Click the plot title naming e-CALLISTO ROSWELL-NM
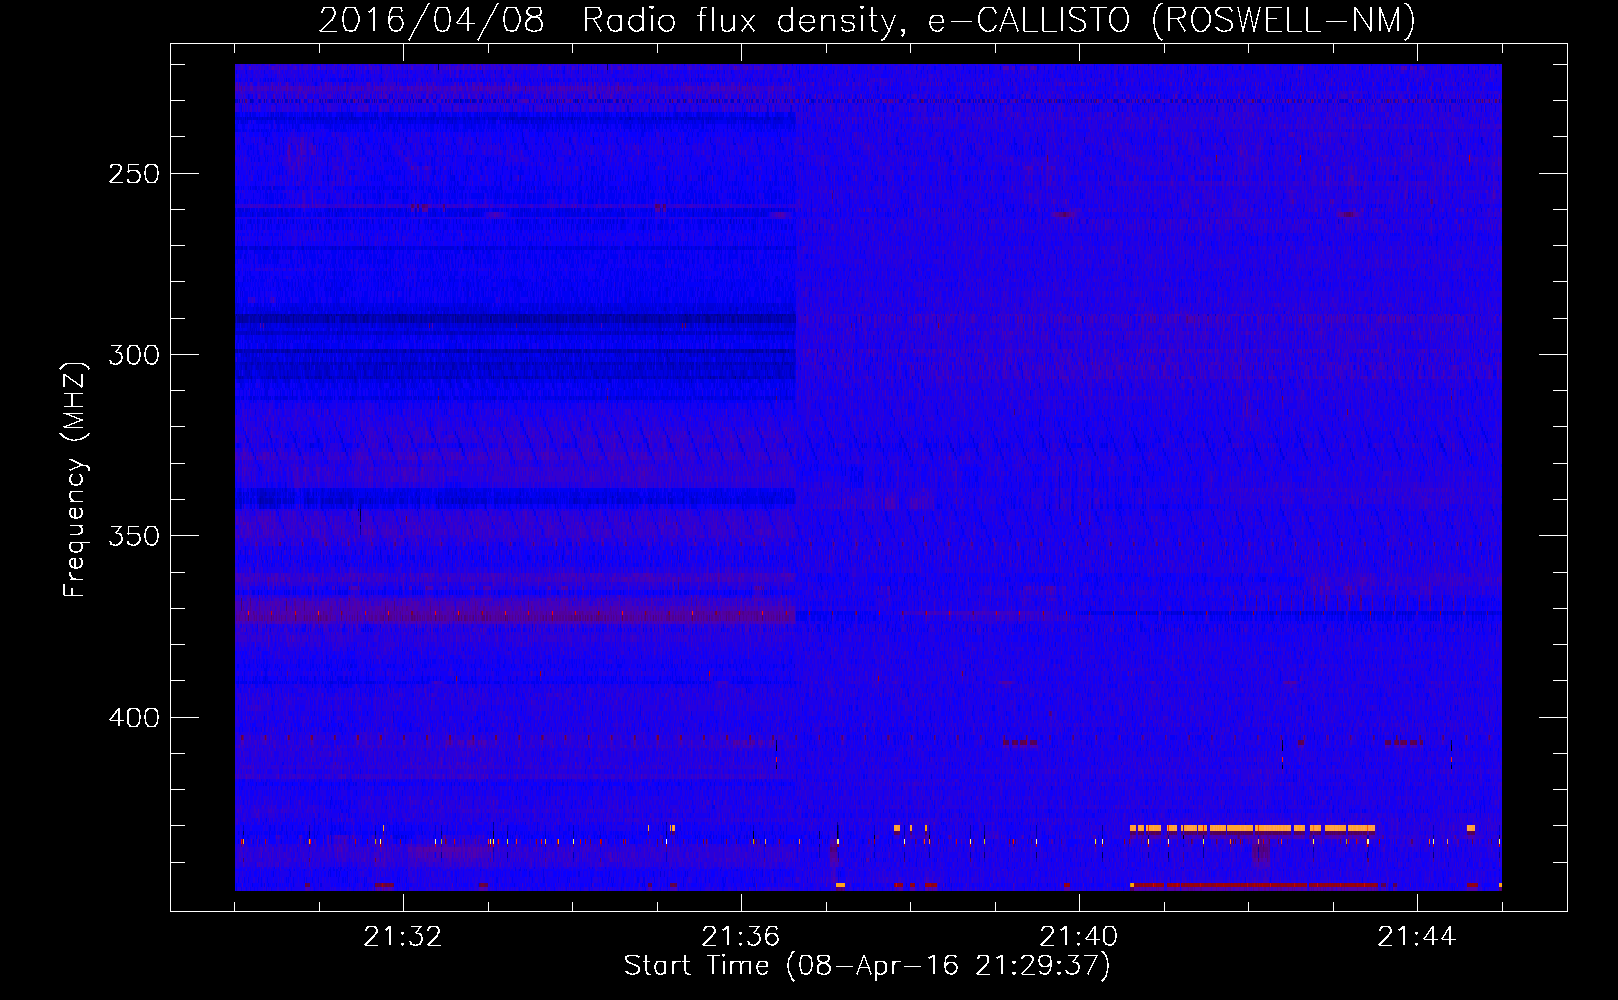Screen dimensions: 1618x1000 [x=867, y=20]
